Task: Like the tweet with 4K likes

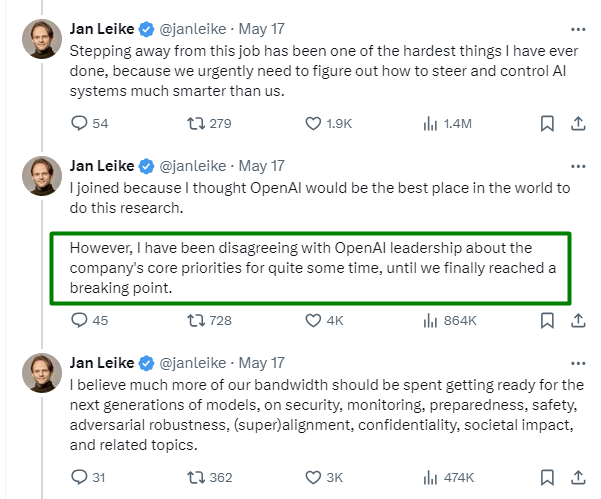Action: pyautogui.click(x=314, y=321)
